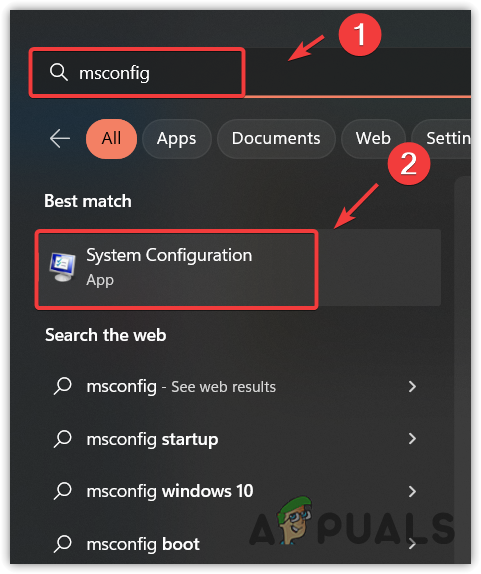Expand chevron next to msconfig startup

pos(412,439)
